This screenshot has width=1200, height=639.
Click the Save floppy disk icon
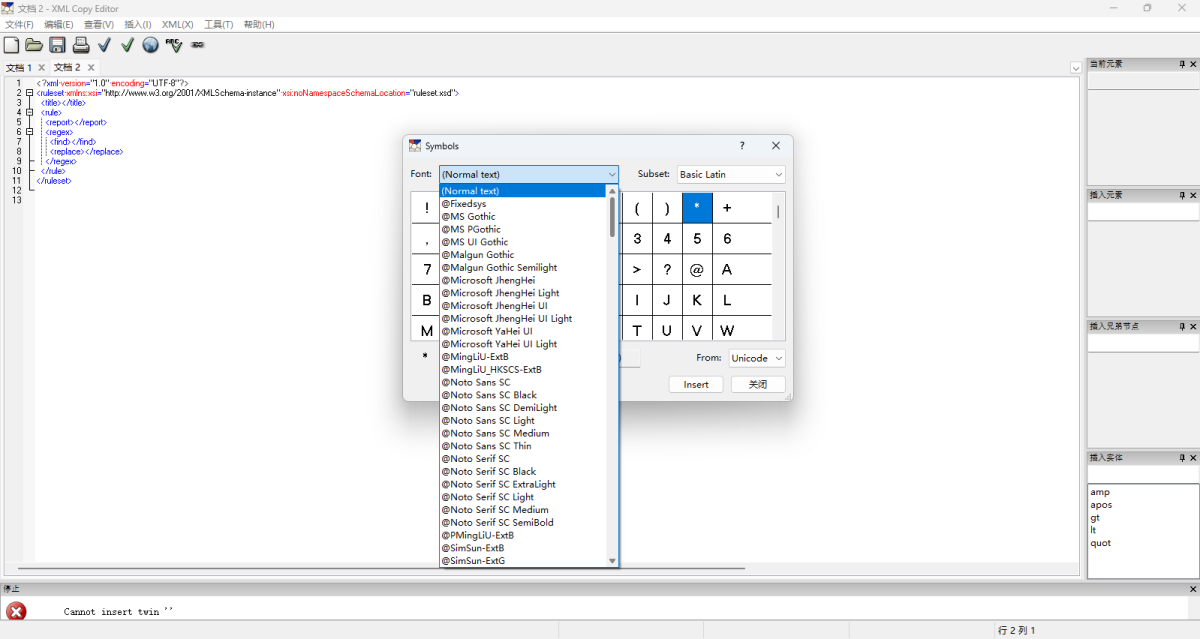tap(57, 45)
